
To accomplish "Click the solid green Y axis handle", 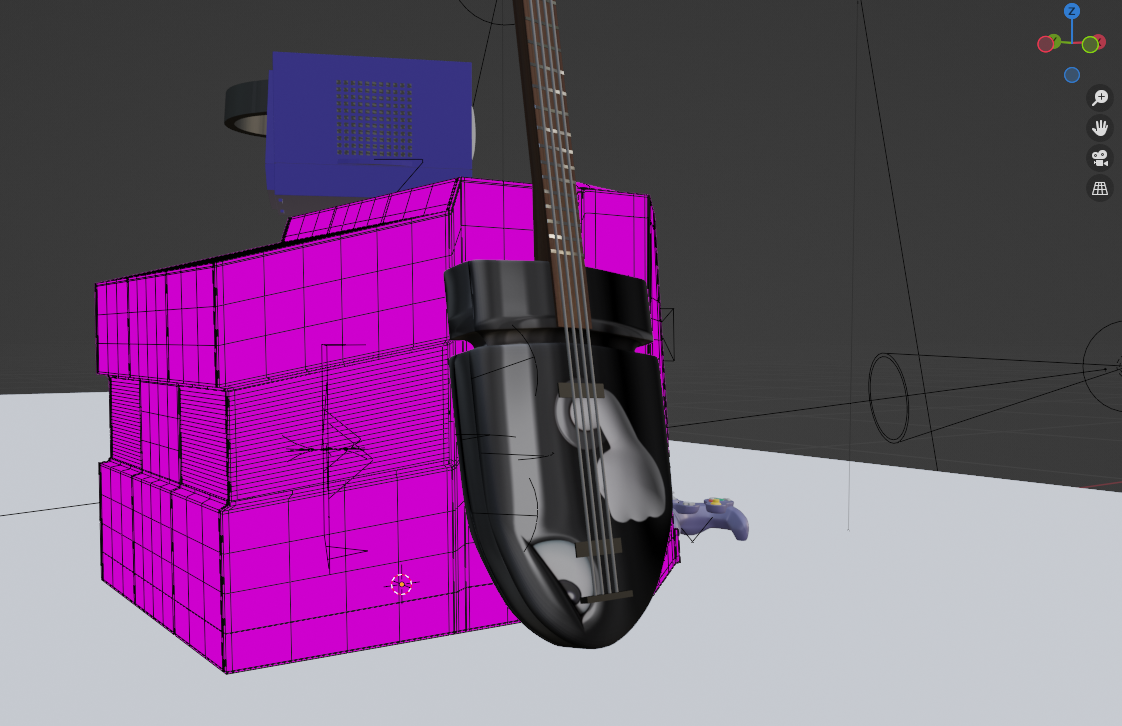I will 1056,41.
